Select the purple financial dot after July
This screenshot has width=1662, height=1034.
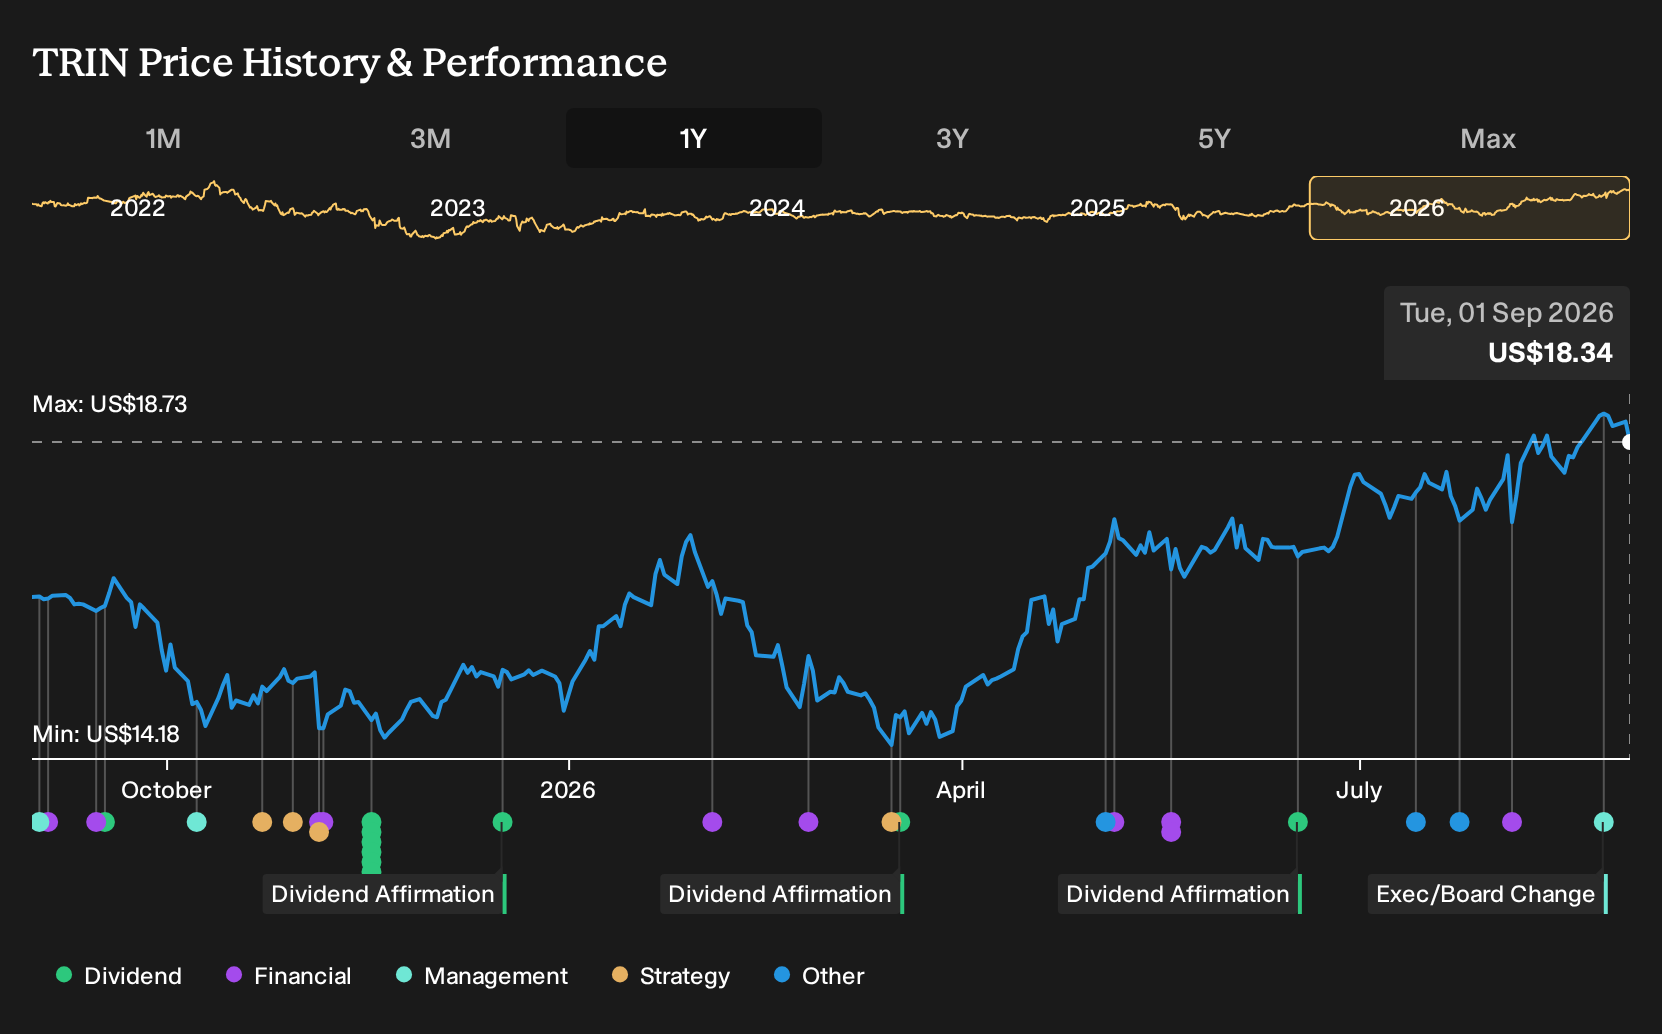[x=1512, y=822]
